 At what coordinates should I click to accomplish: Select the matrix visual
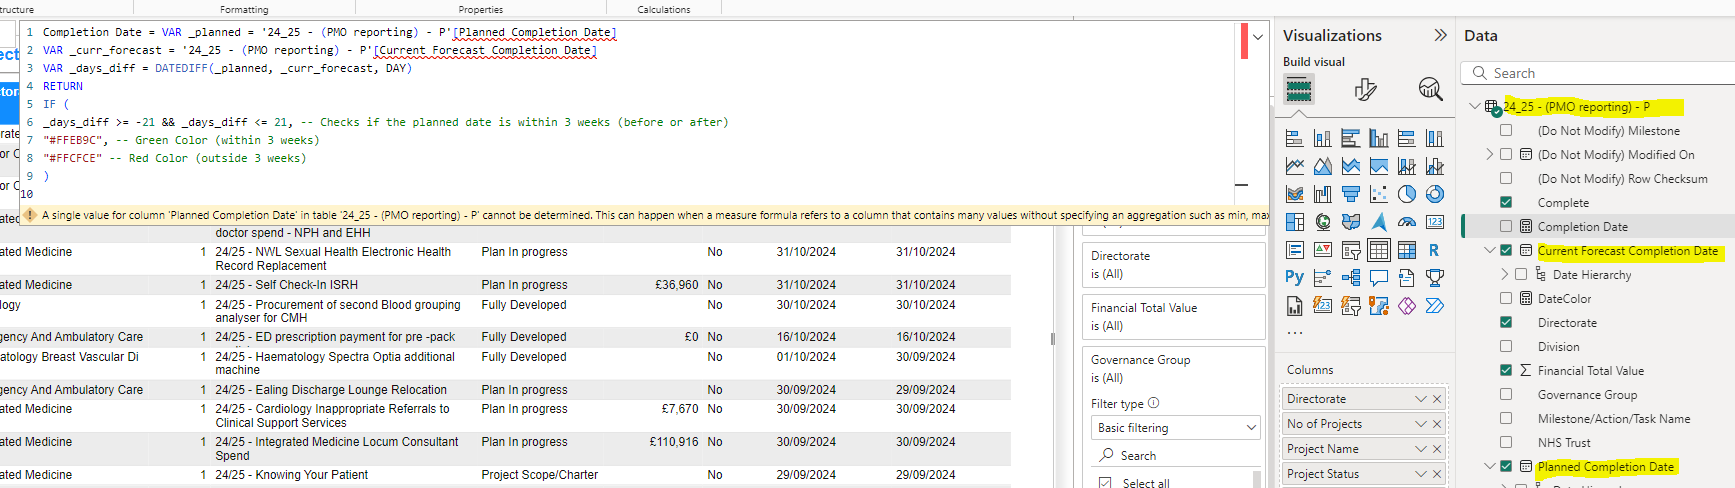pyautogui.click(x=1406, y=250)
